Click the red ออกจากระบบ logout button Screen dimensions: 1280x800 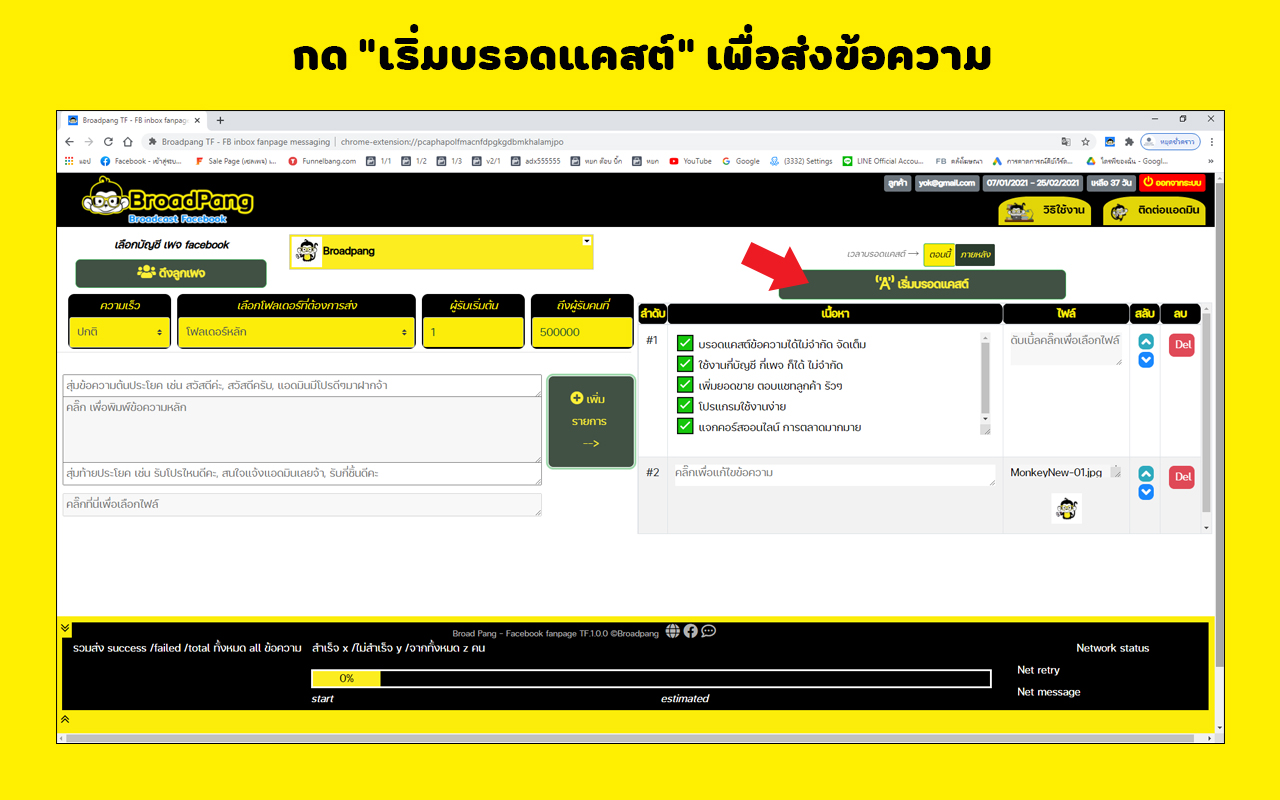(1173, 183)
